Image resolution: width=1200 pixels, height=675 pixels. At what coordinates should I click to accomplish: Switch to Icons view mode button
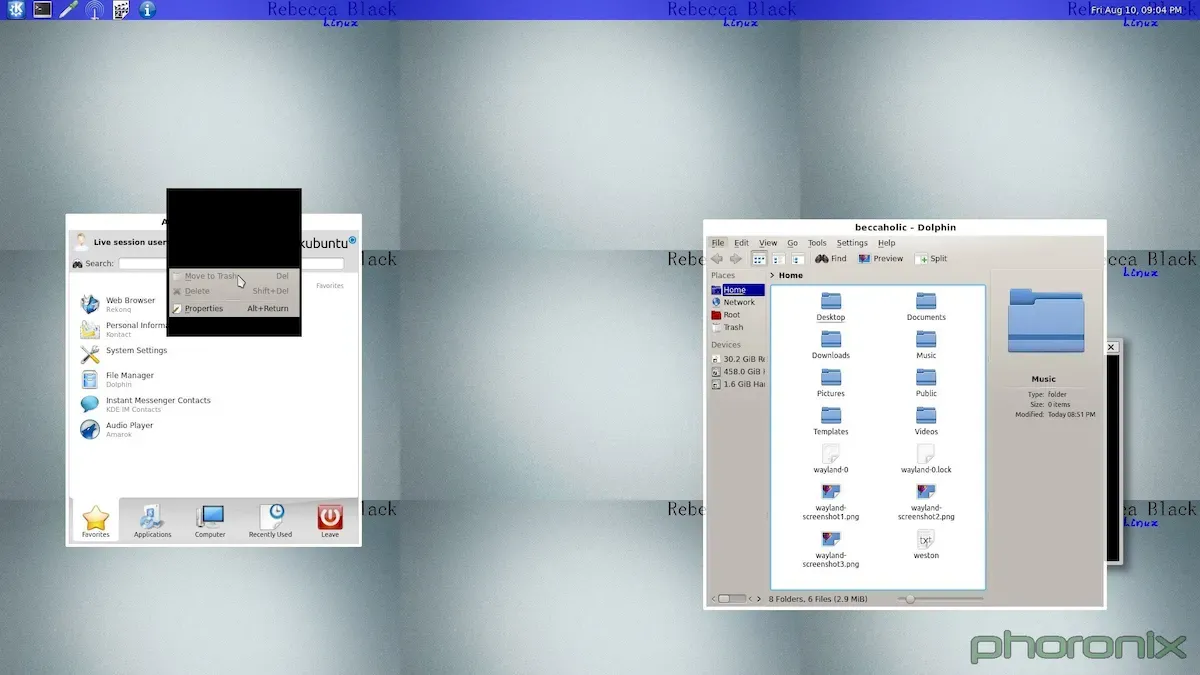(x=759, y=259)
